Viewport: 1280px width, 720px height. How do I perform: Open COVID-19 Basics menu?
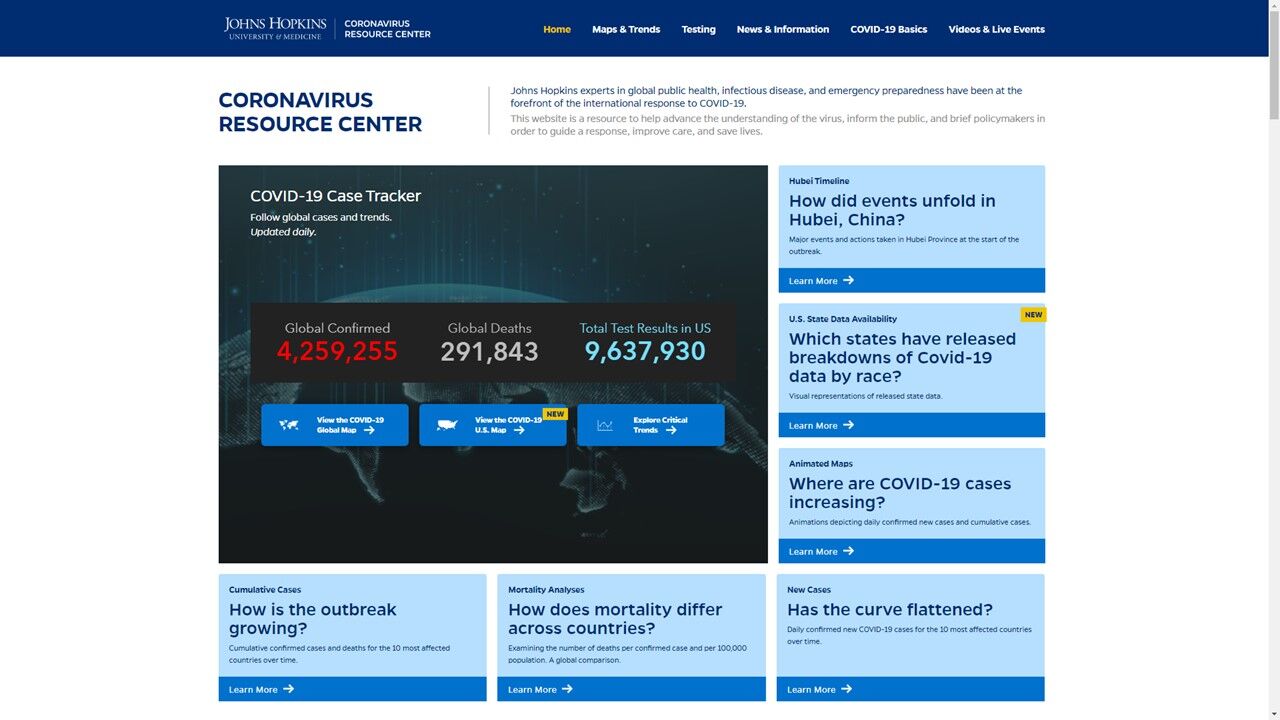889,29
